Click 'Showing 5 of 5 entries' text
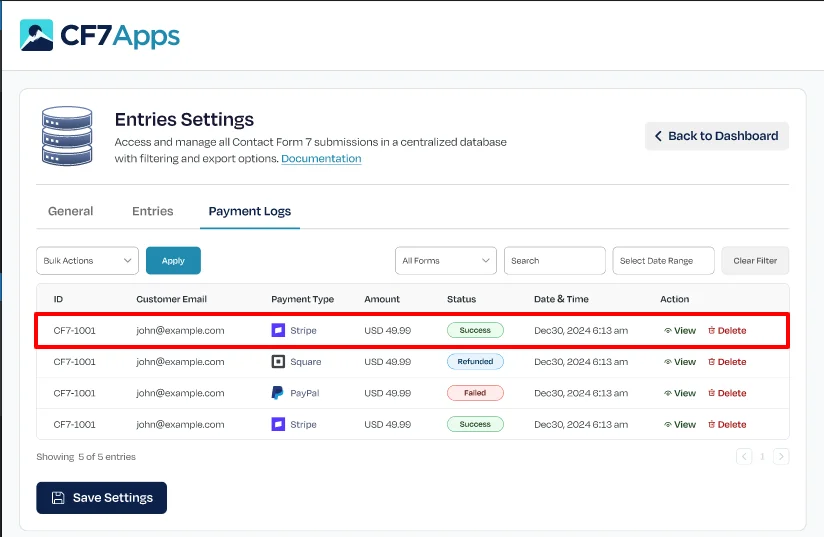The height and width of the screenshot is (537, 824). 86,457
